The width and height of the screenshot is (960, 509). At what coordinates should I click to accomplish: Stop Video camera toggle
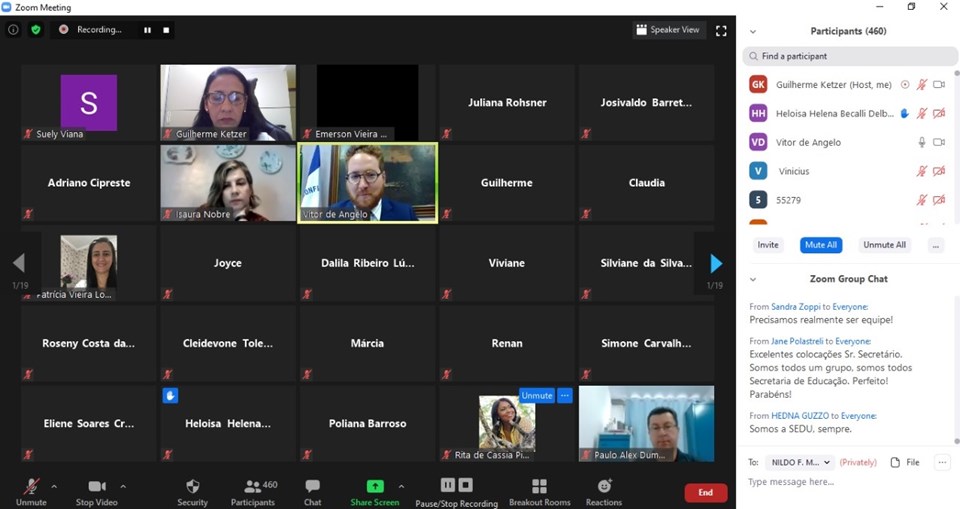pos(97,487)
